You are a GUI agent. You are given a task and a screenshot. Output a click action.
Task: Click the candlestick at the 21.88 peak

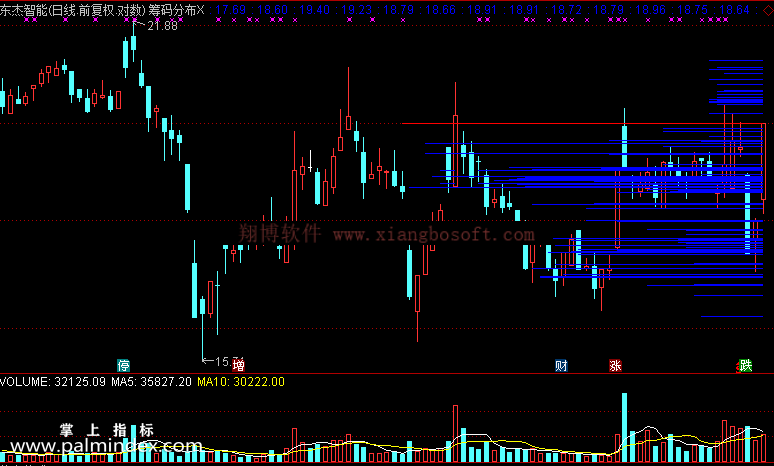[133, 42]
